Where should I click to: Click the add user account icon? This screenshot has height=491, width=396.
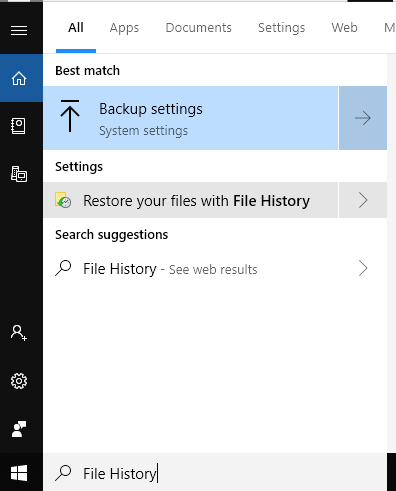[x=19, y=333]
